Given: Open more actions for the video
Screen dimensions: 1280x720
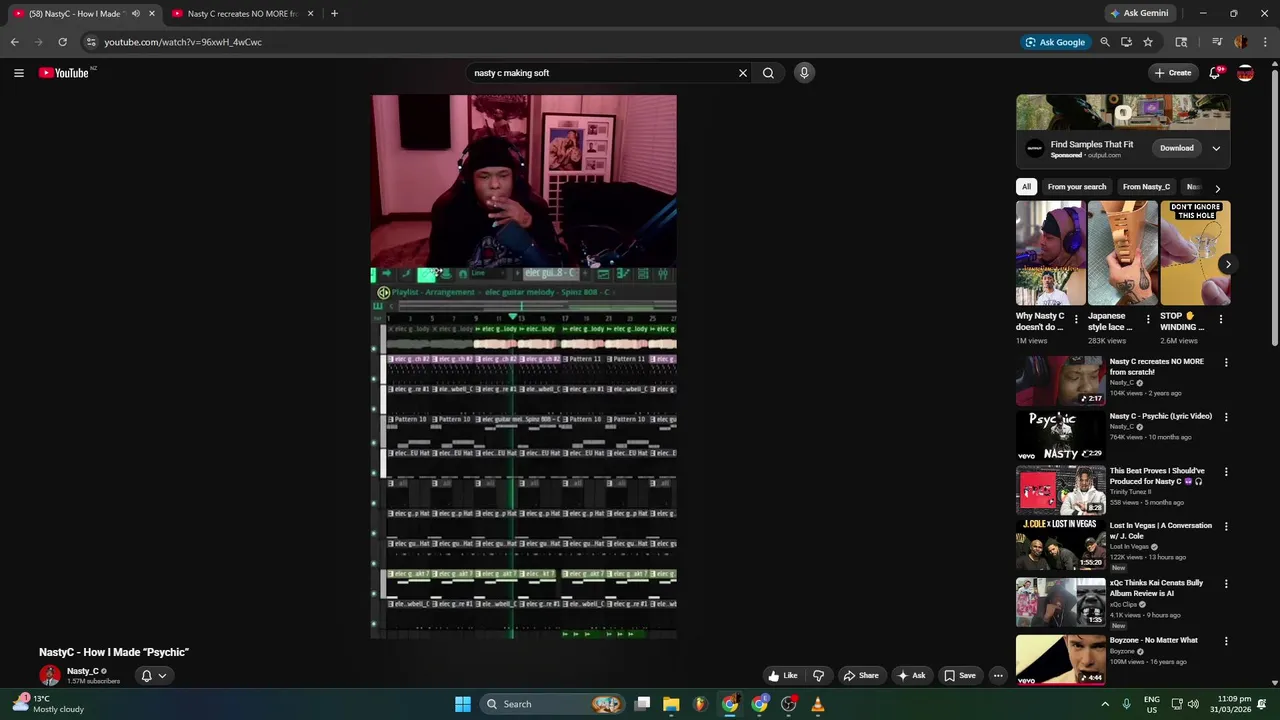Looking at the screenshot, I should [x=998, y=675].
